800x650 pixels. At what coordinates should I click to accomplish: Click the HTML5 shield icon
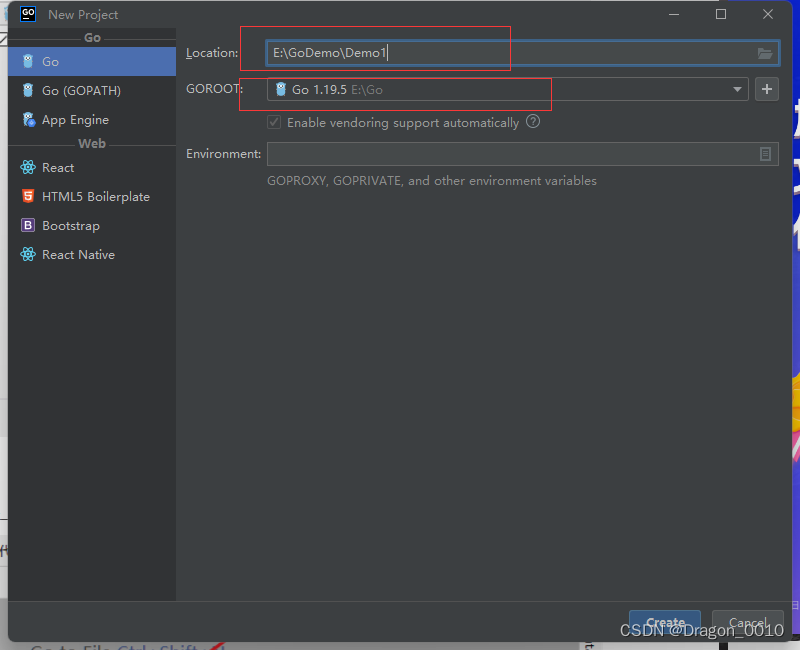tap(28, 196)
